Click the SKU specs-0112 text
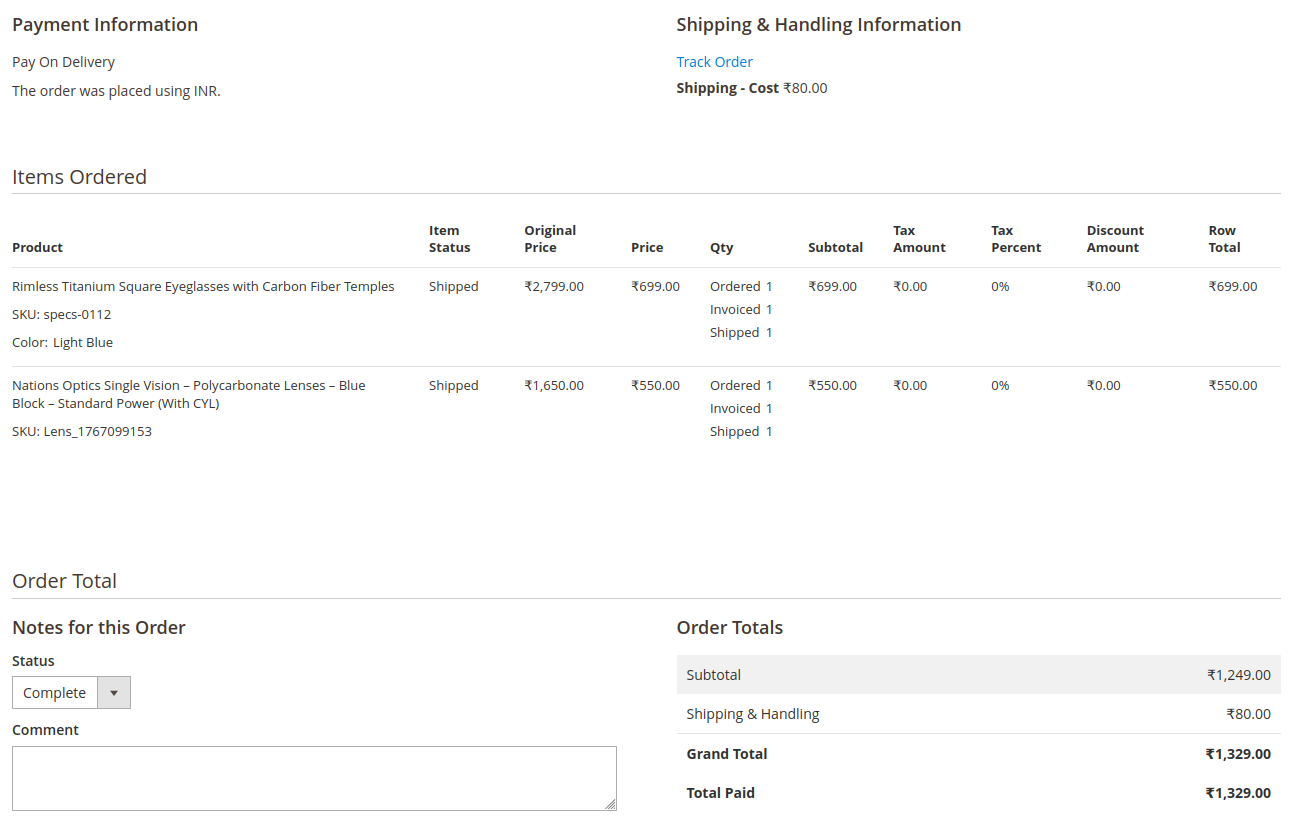This screenshot has height=819, width=1296. coord(62,315)
